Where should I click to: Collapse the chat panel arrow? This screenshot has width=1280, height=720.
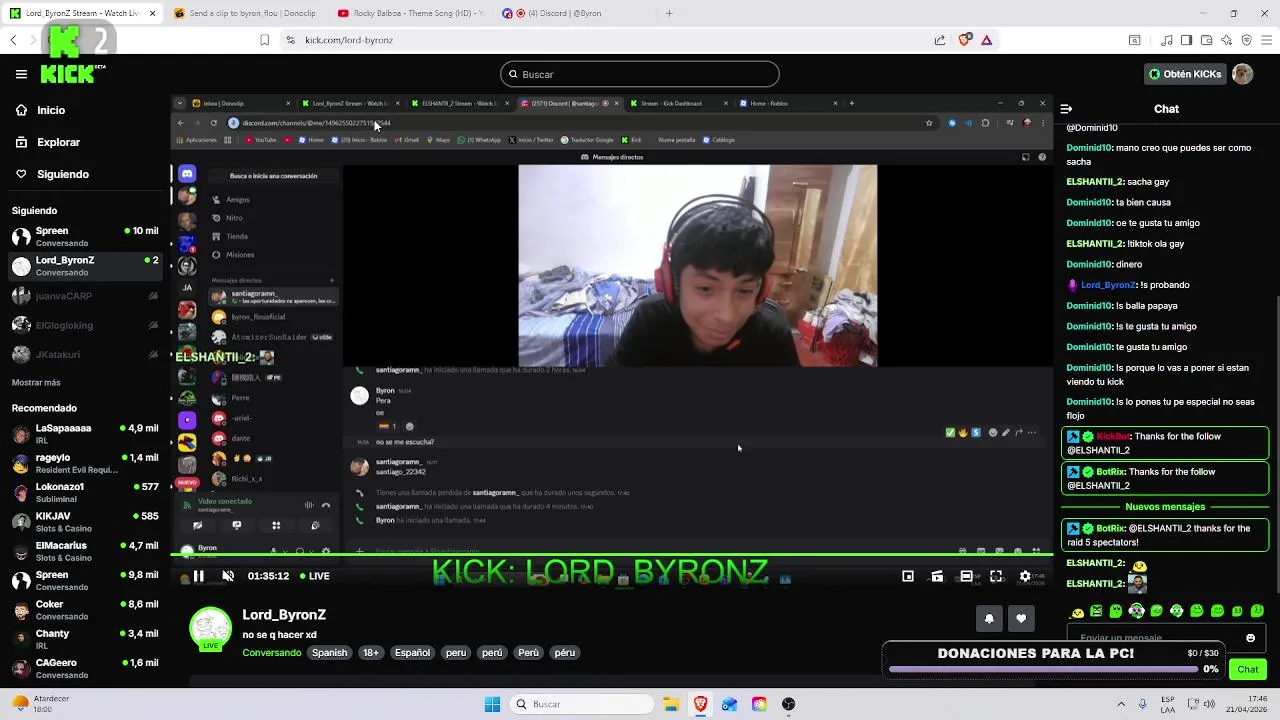click(x=1066, y=109)
